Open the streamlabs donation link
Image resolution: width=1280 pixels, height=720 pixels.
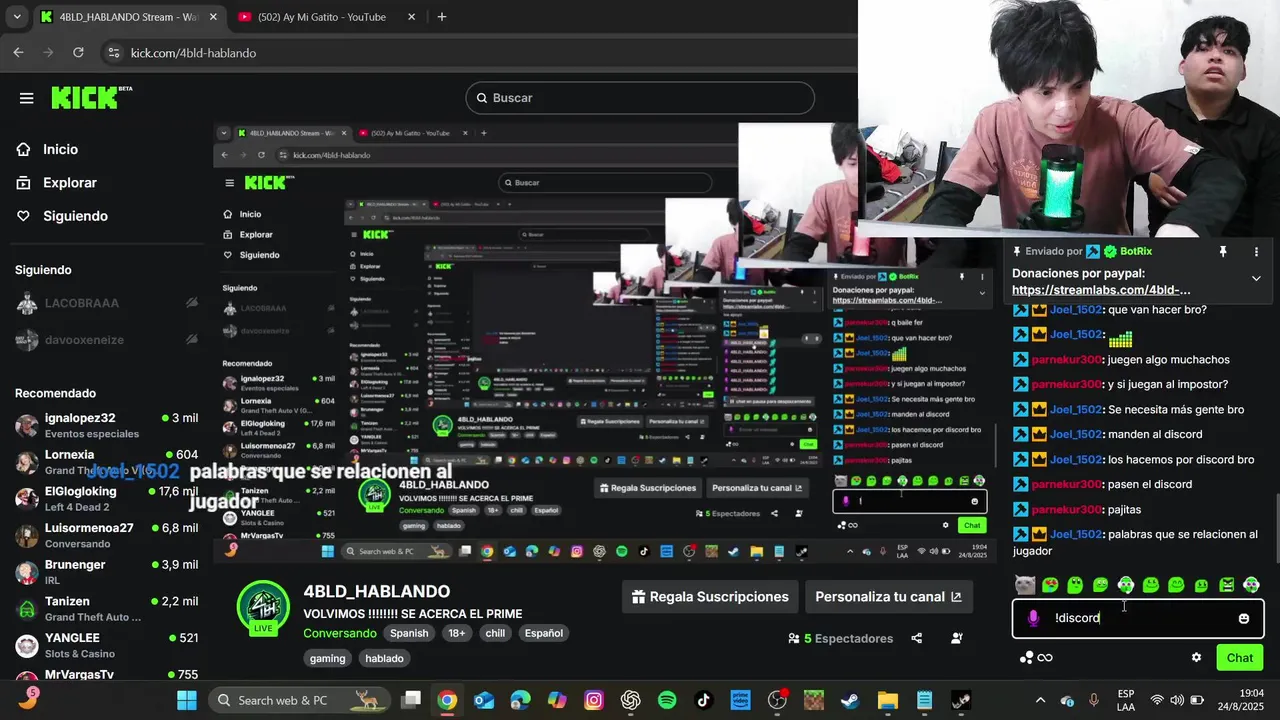click(x=1101, y=290)
